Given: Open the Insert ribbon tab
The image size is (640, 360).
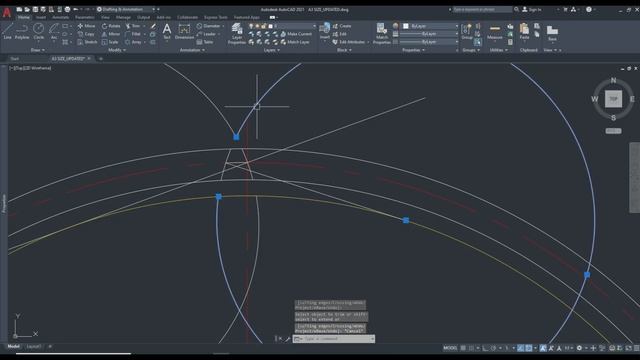Looking at the screenshot, I should (41, 18).
